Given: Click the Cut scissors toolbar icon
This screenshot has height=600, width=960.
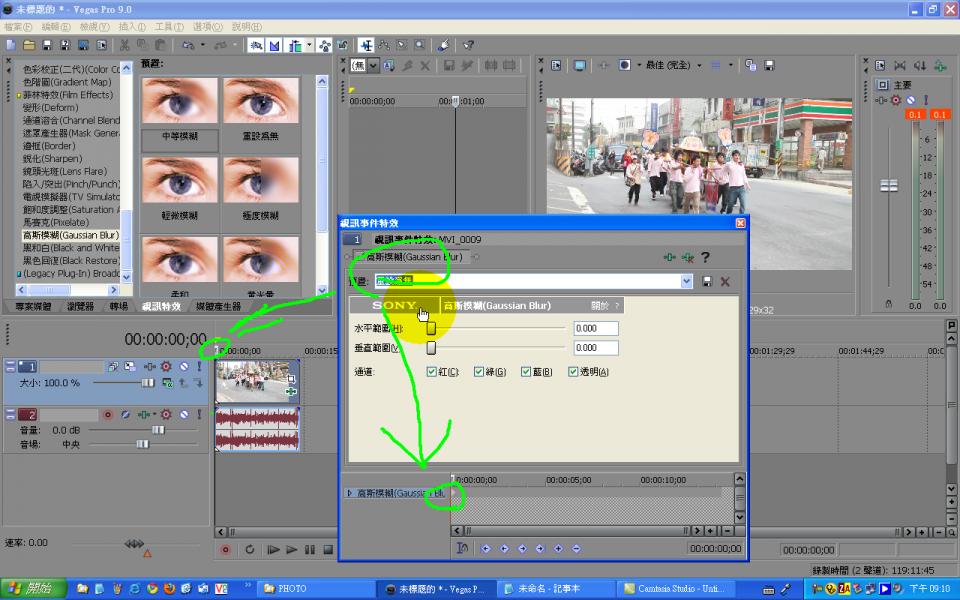Looking at the screenshot, I should 125,45.
